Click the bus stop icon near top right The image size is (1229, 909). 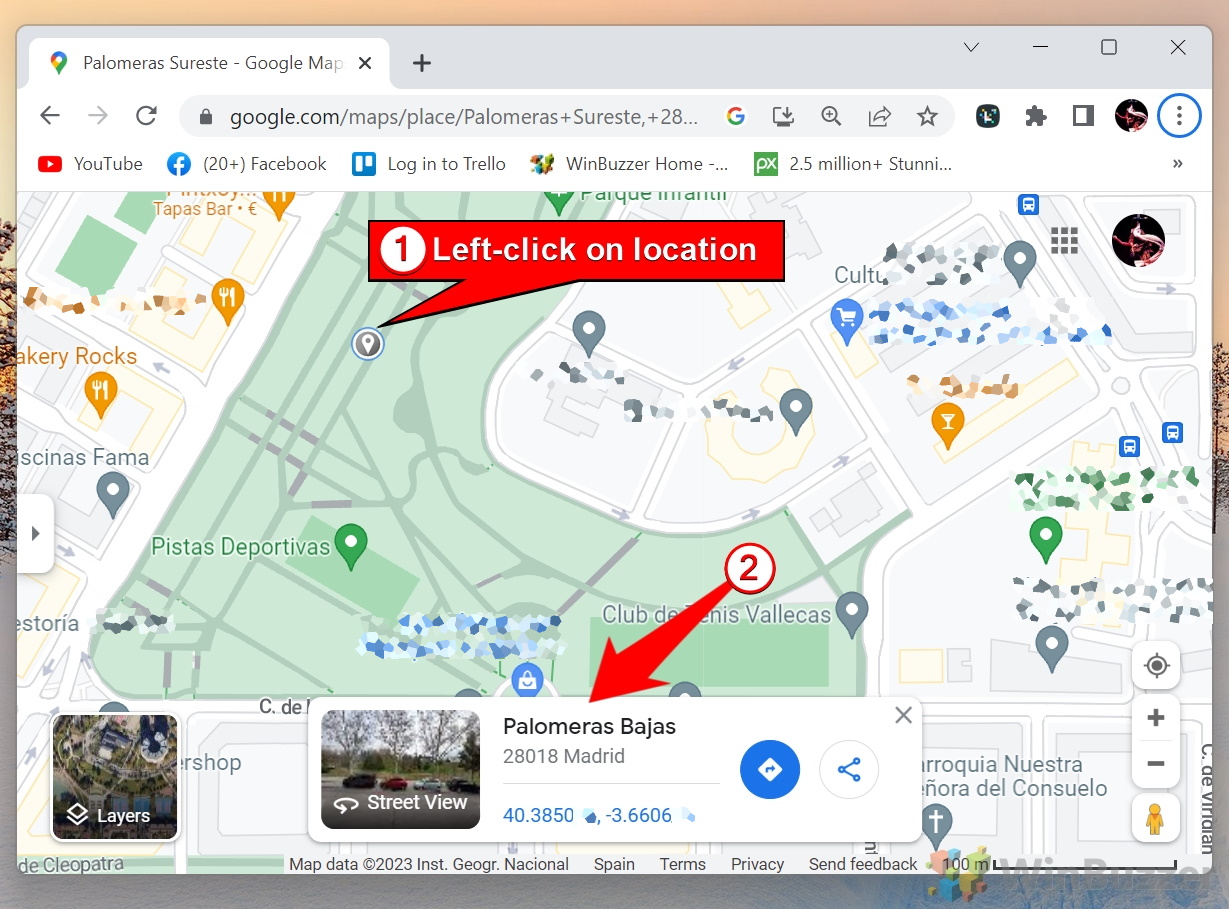click(x=1027, y=204)
